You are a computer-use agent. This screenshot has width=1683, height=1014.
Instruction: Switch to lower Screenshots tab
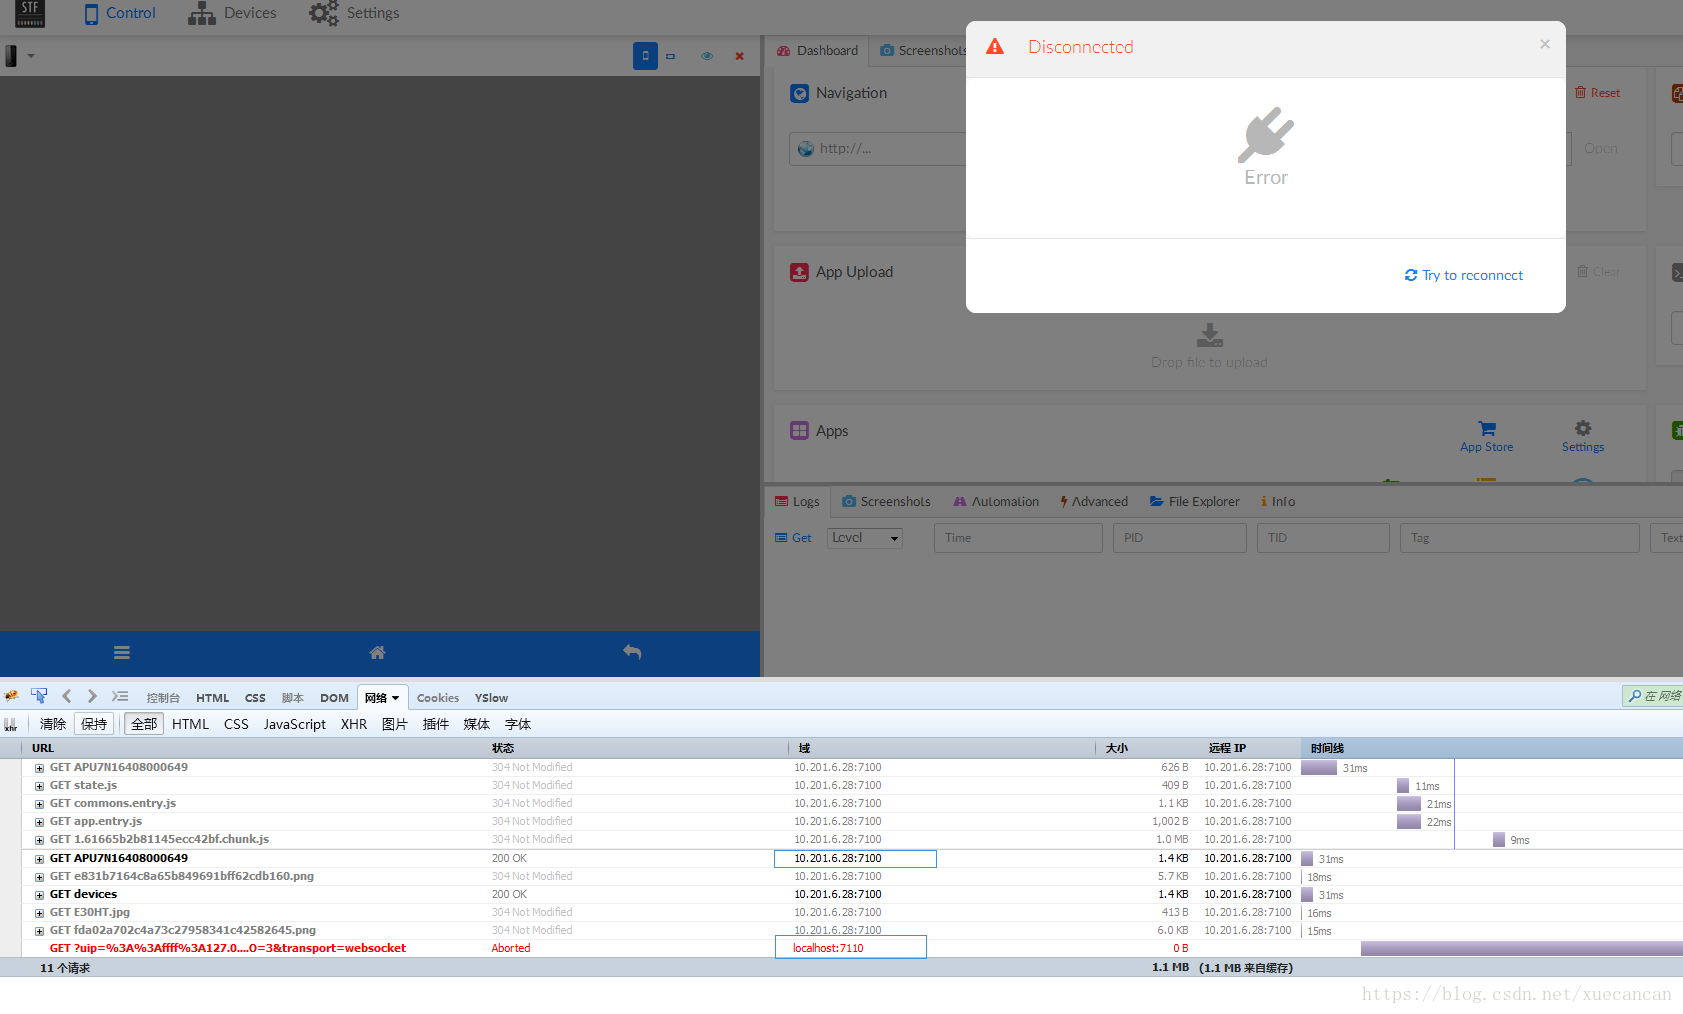click(x=886, y=502)
